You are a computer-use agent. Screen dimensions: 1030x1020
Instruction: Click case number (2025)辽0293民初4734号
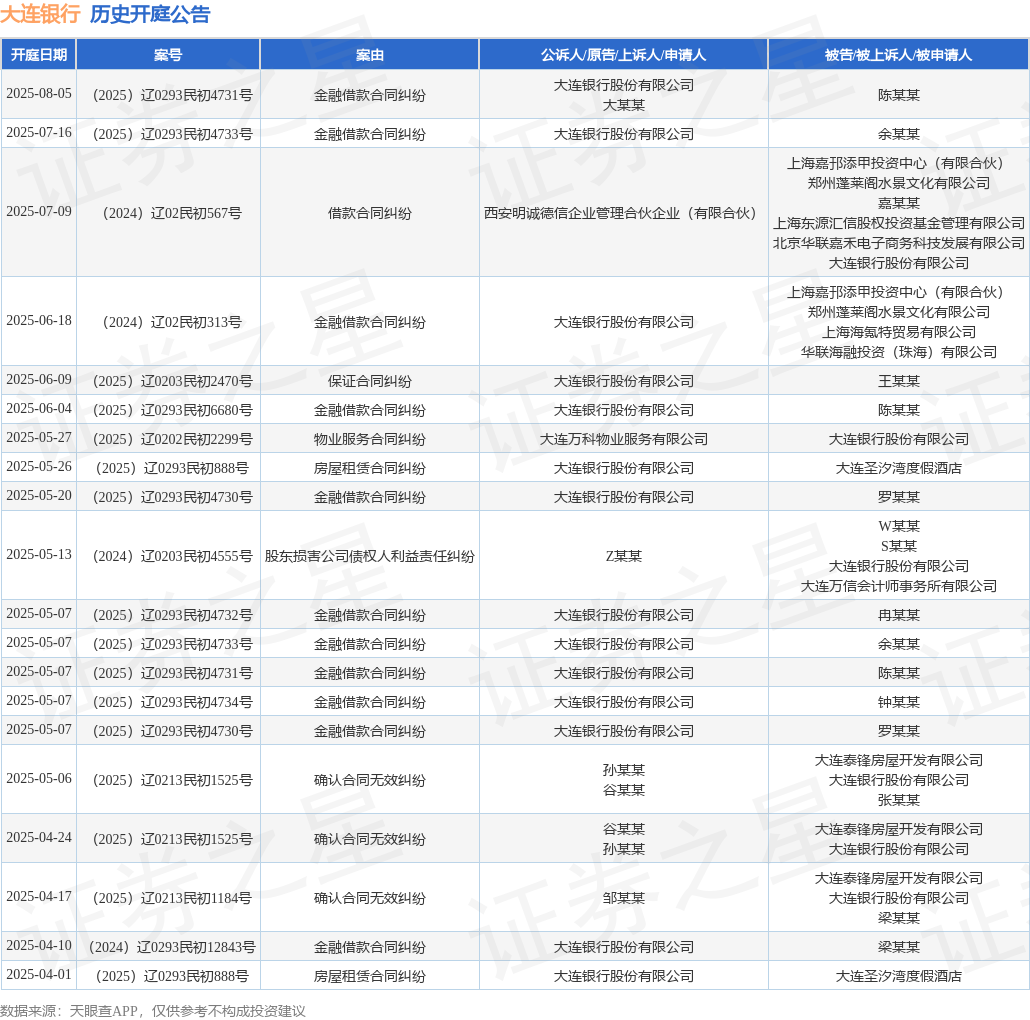pos(168,701)
